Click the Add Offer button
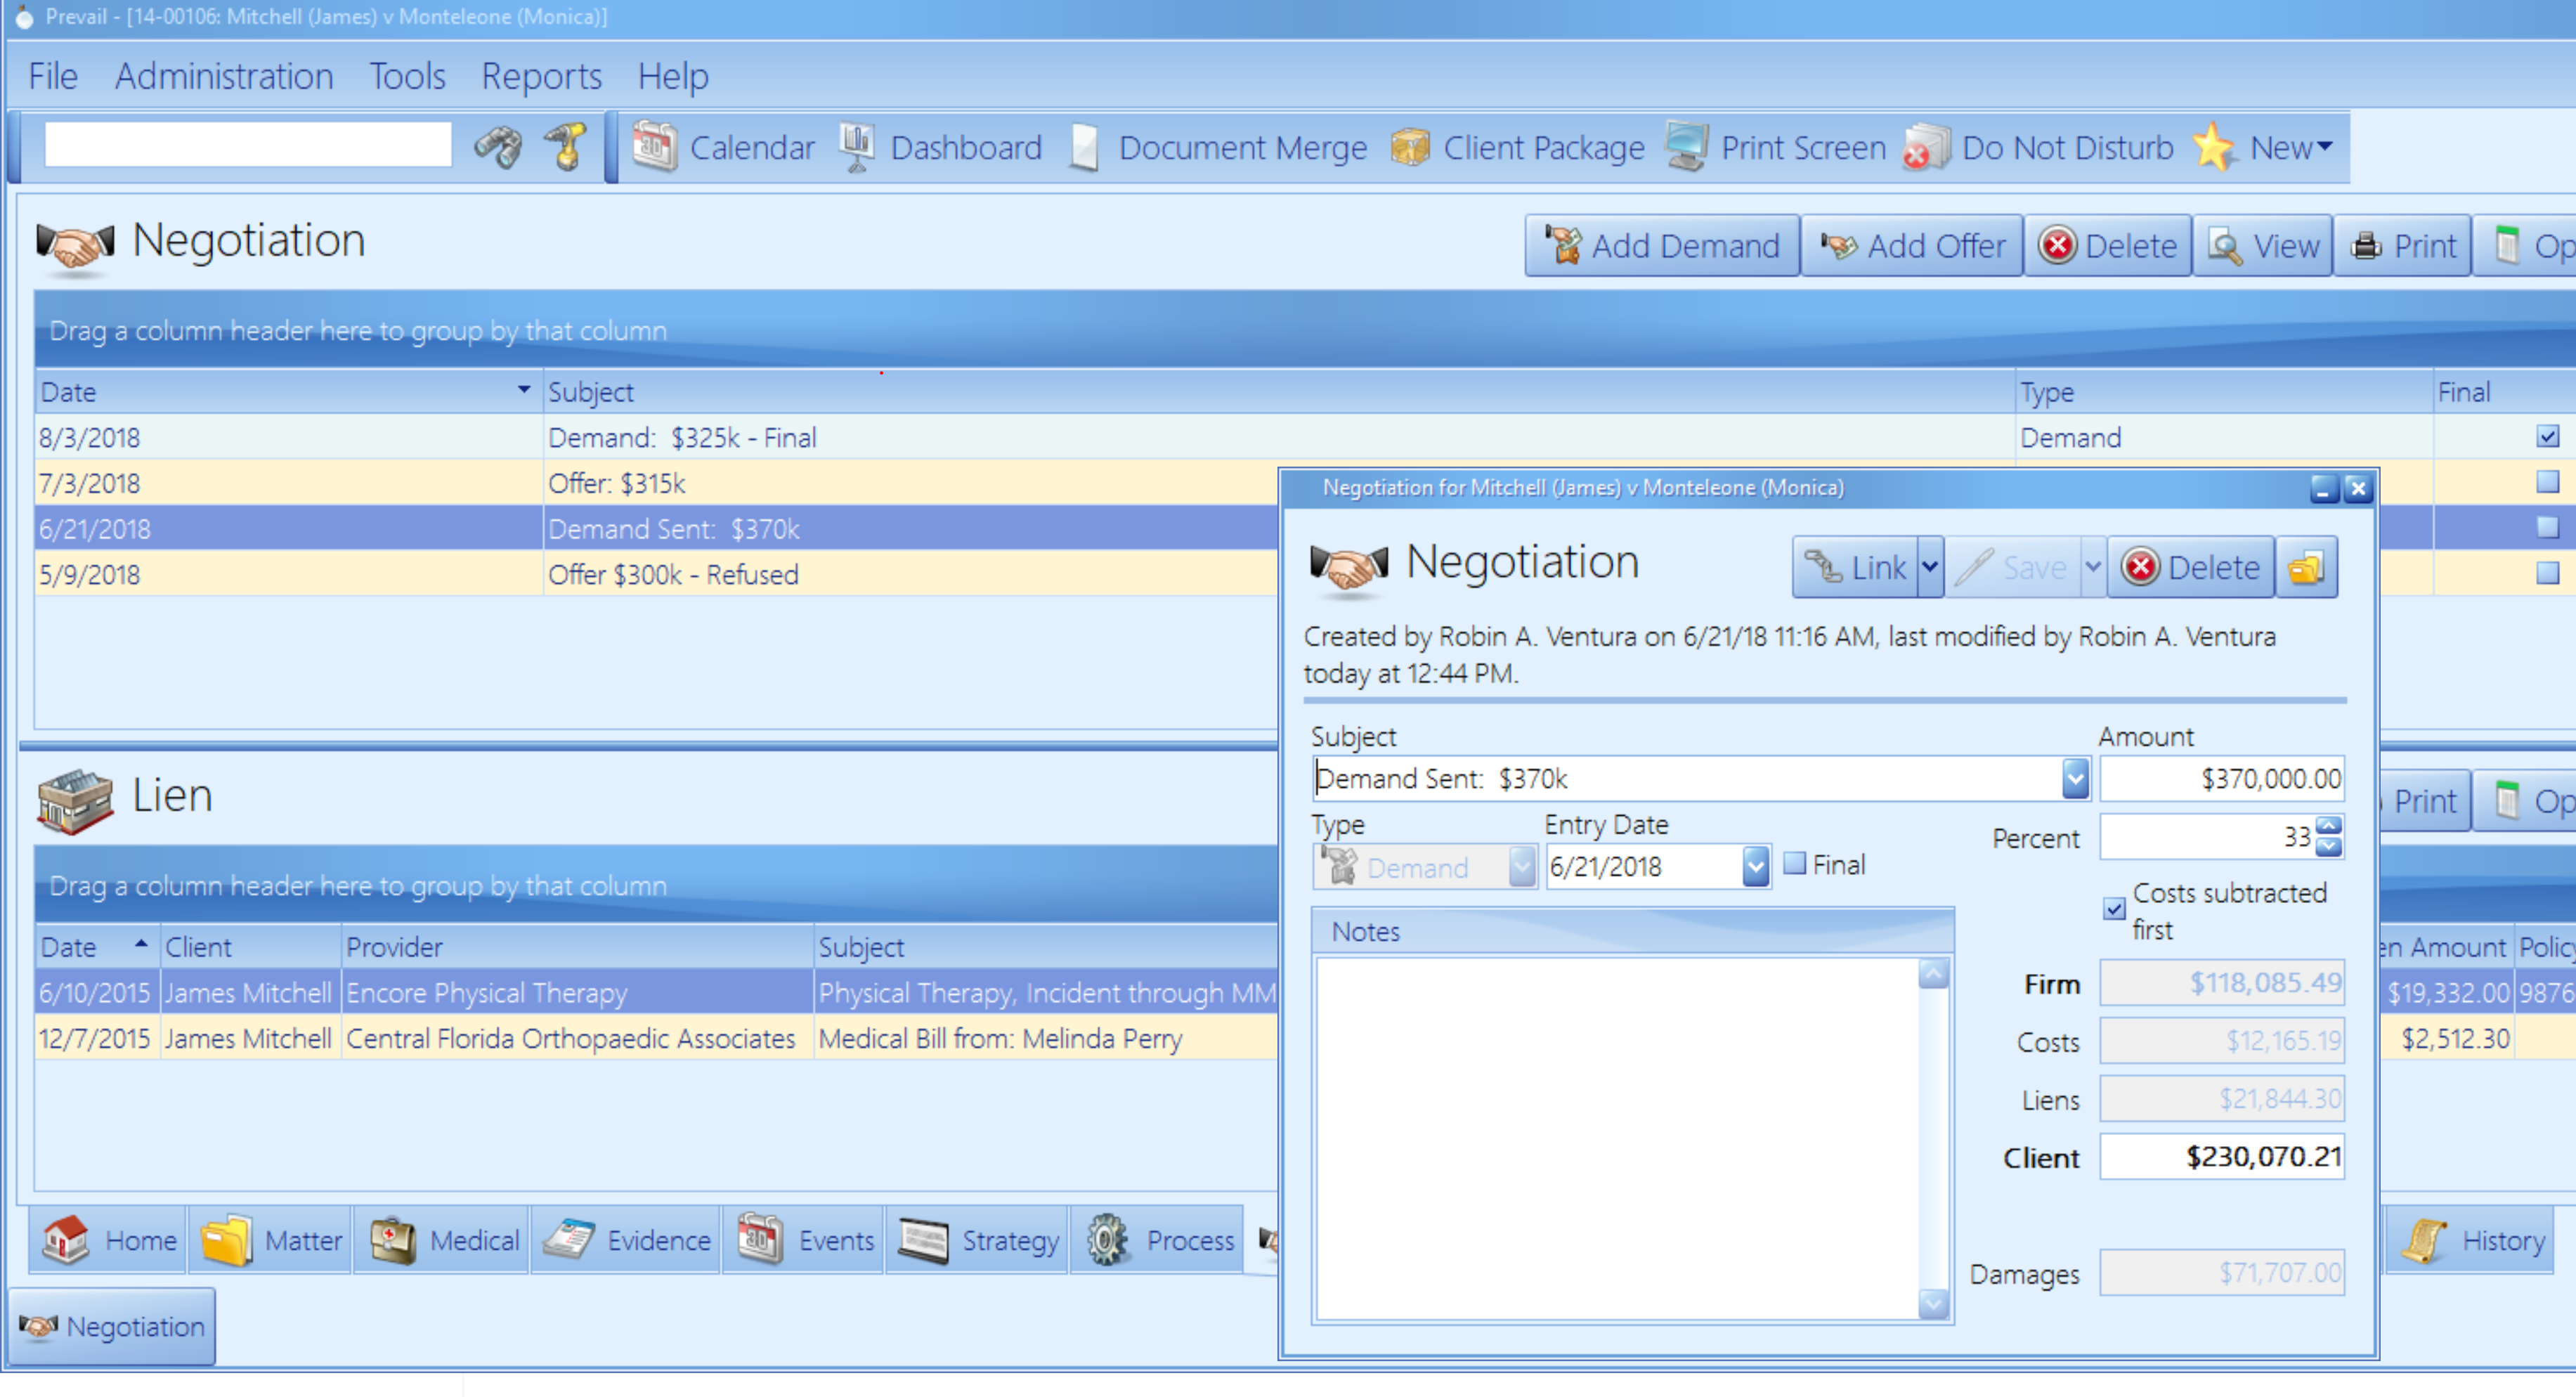The image size is (2576, 1397). (1912, 246)
